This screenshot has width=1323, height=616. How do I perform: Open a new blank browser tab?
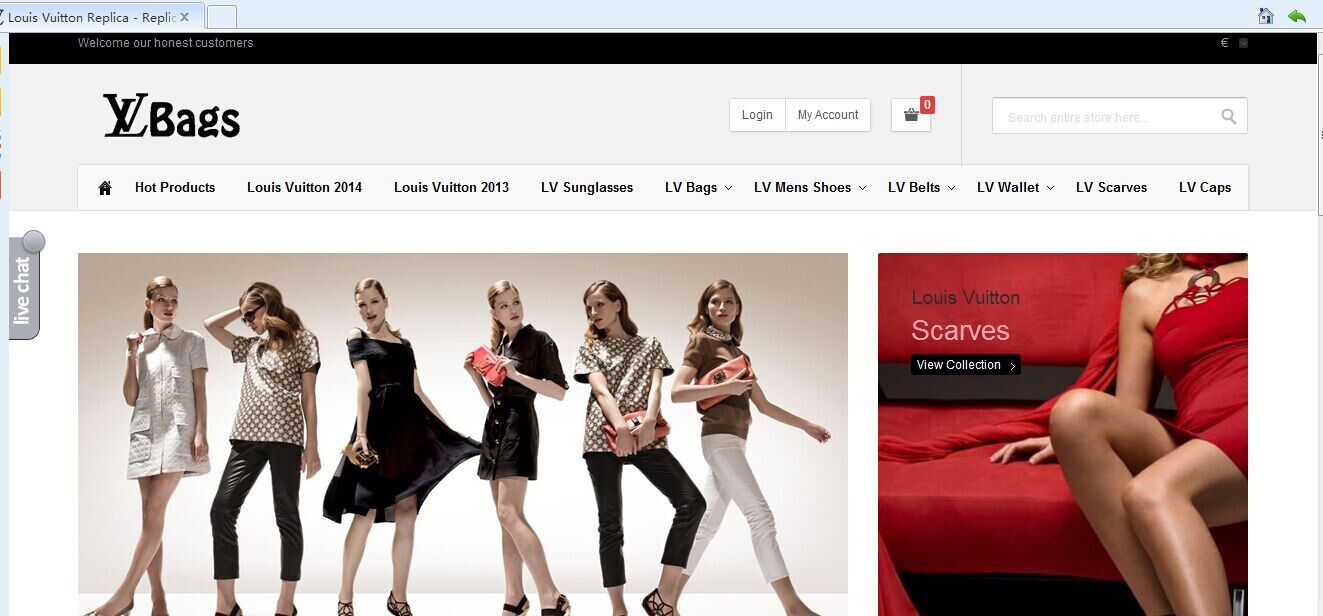pos(222,17)
